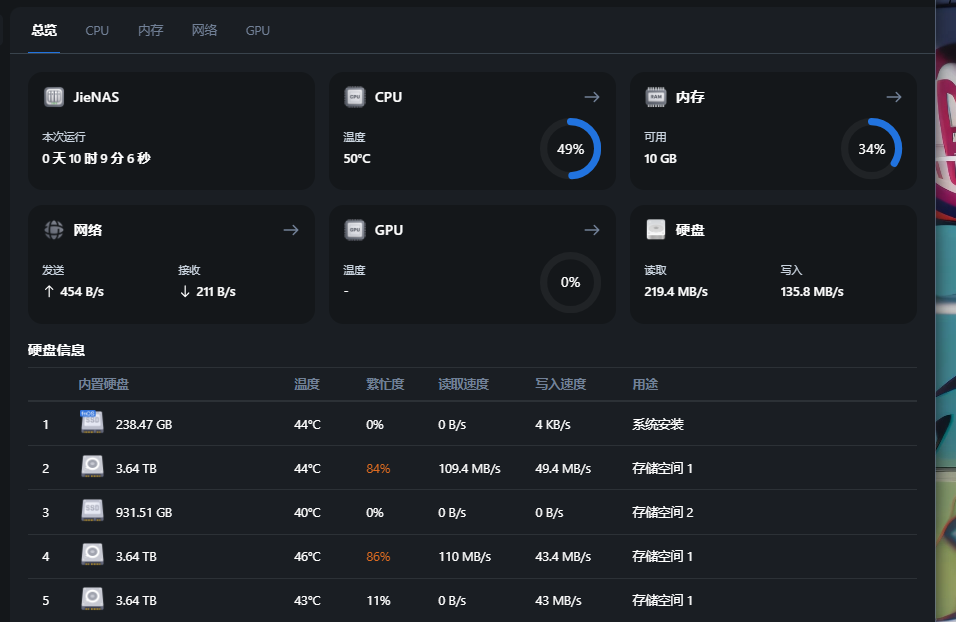The image size is (956, 622).
Task: Click the memory 34% usage ring
Action: pos(871,149)
